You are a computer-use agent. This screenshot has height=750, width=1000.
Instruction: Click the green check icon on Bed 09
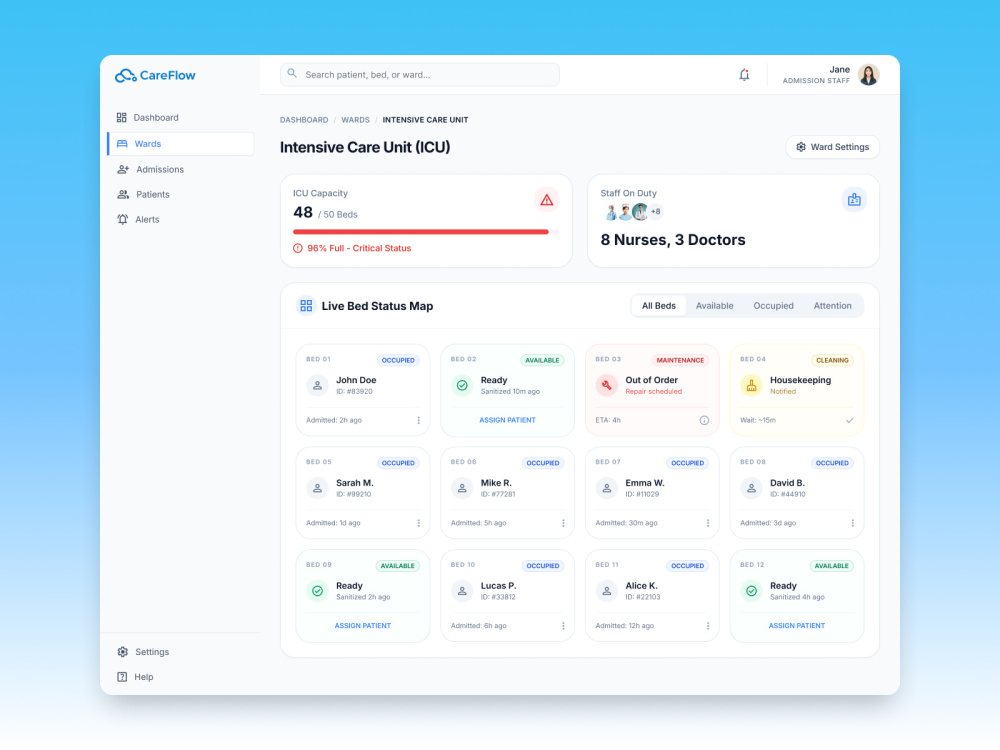(x=317, y=591)
